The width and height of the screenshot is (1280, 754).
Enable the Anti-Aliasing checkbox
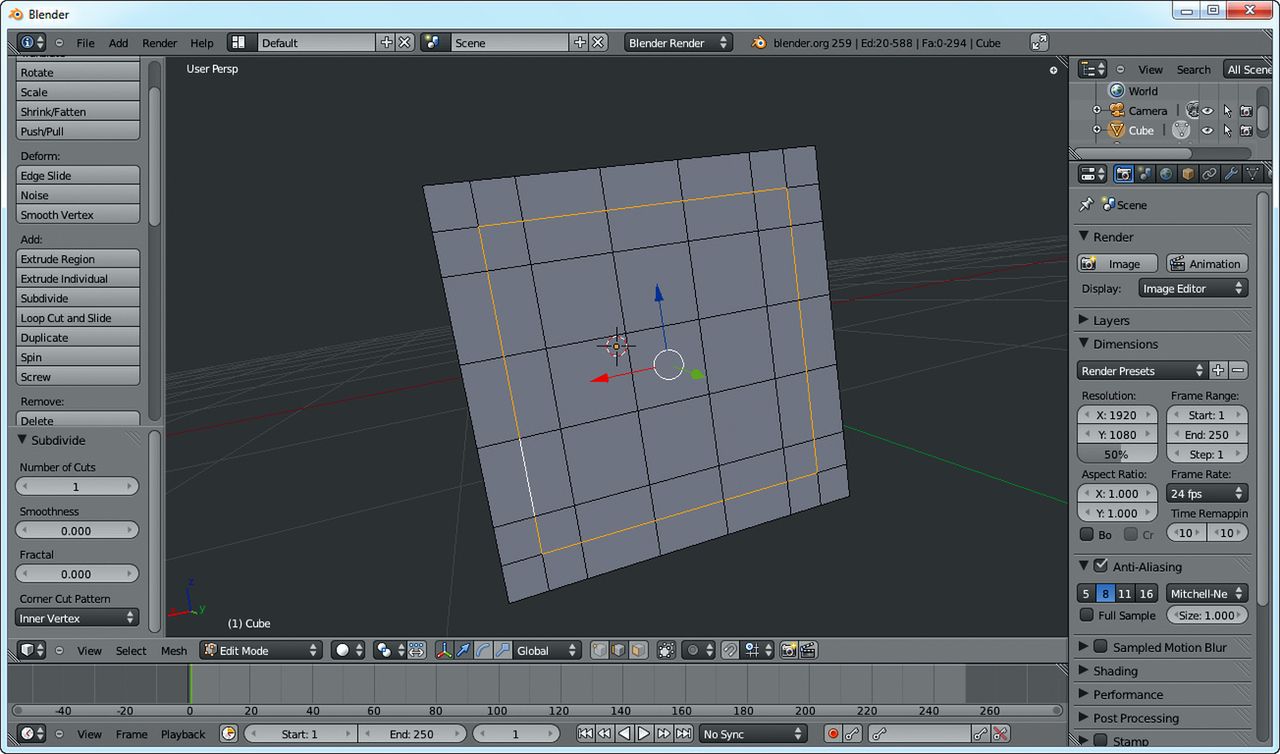pos(1101,565)
